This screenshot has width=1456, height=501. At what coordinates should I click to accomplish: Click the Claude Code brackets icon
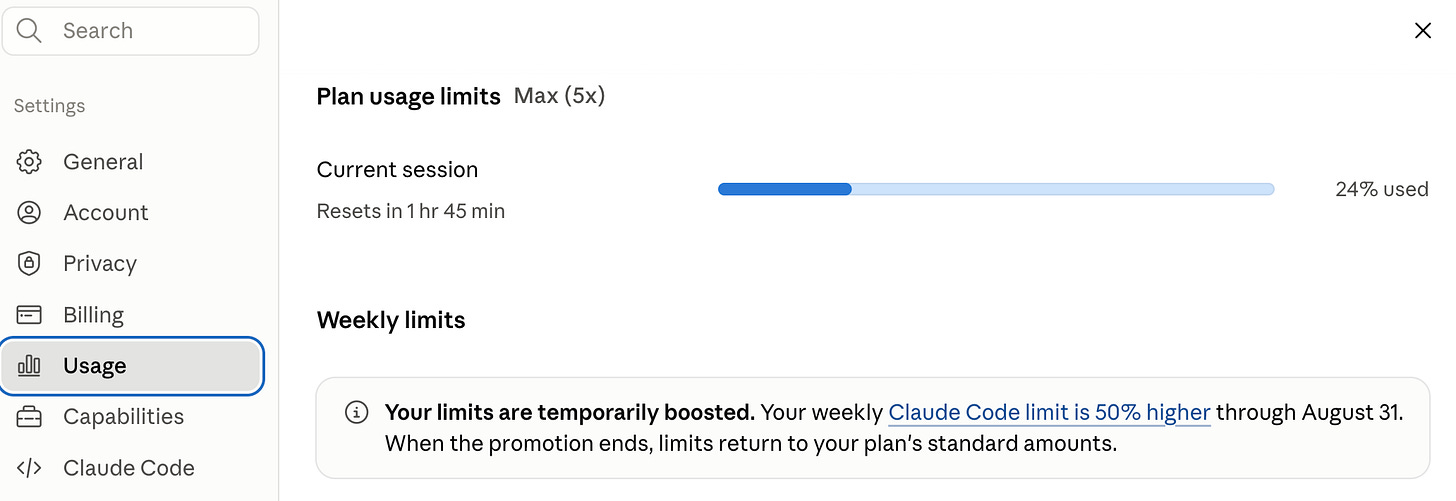tap(29, 468)
